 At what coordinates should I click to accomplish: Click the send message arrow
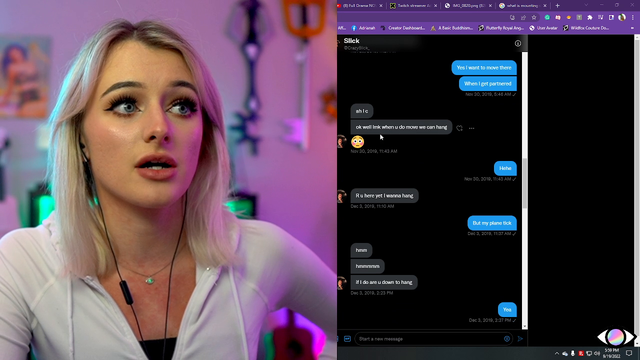(520, 339)
